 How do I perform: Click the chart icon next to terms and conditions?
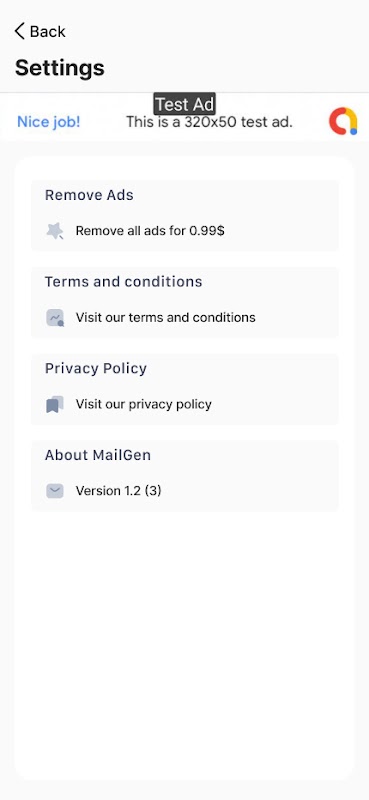click(x=55, y=318)
